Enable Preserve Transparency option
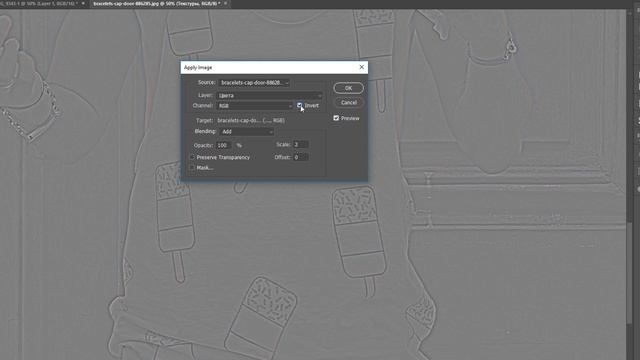The width and height of the screenshot is (640, 360). (192, 157)
